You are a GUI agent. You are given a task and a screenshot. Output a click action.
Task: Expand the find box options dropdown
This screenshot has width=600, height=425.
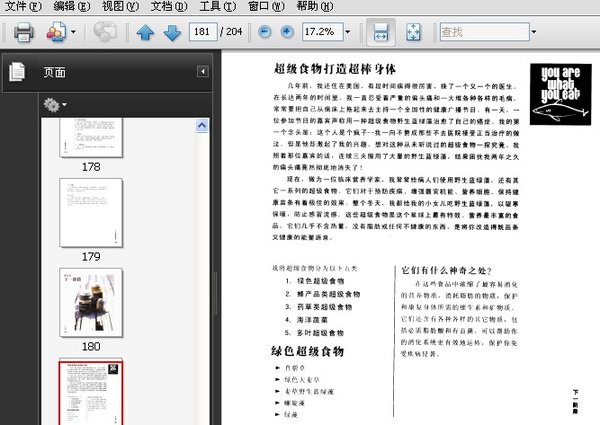click(533, 32)
